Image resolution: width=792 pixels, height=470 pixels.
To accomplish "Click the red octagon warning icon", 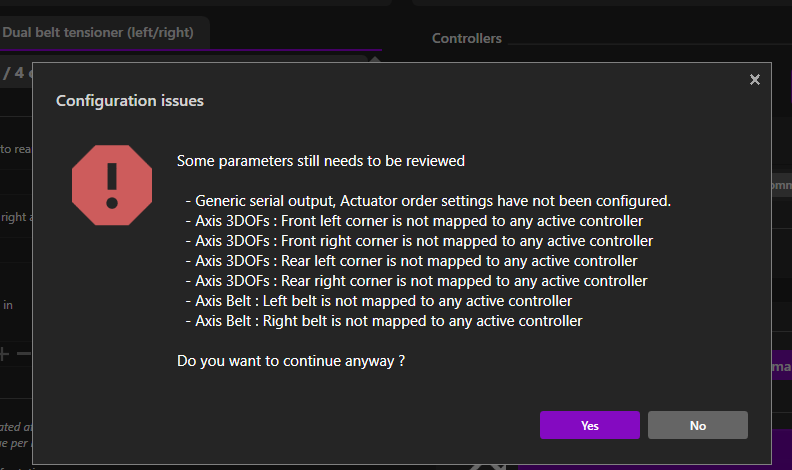I will click(111, 179).
